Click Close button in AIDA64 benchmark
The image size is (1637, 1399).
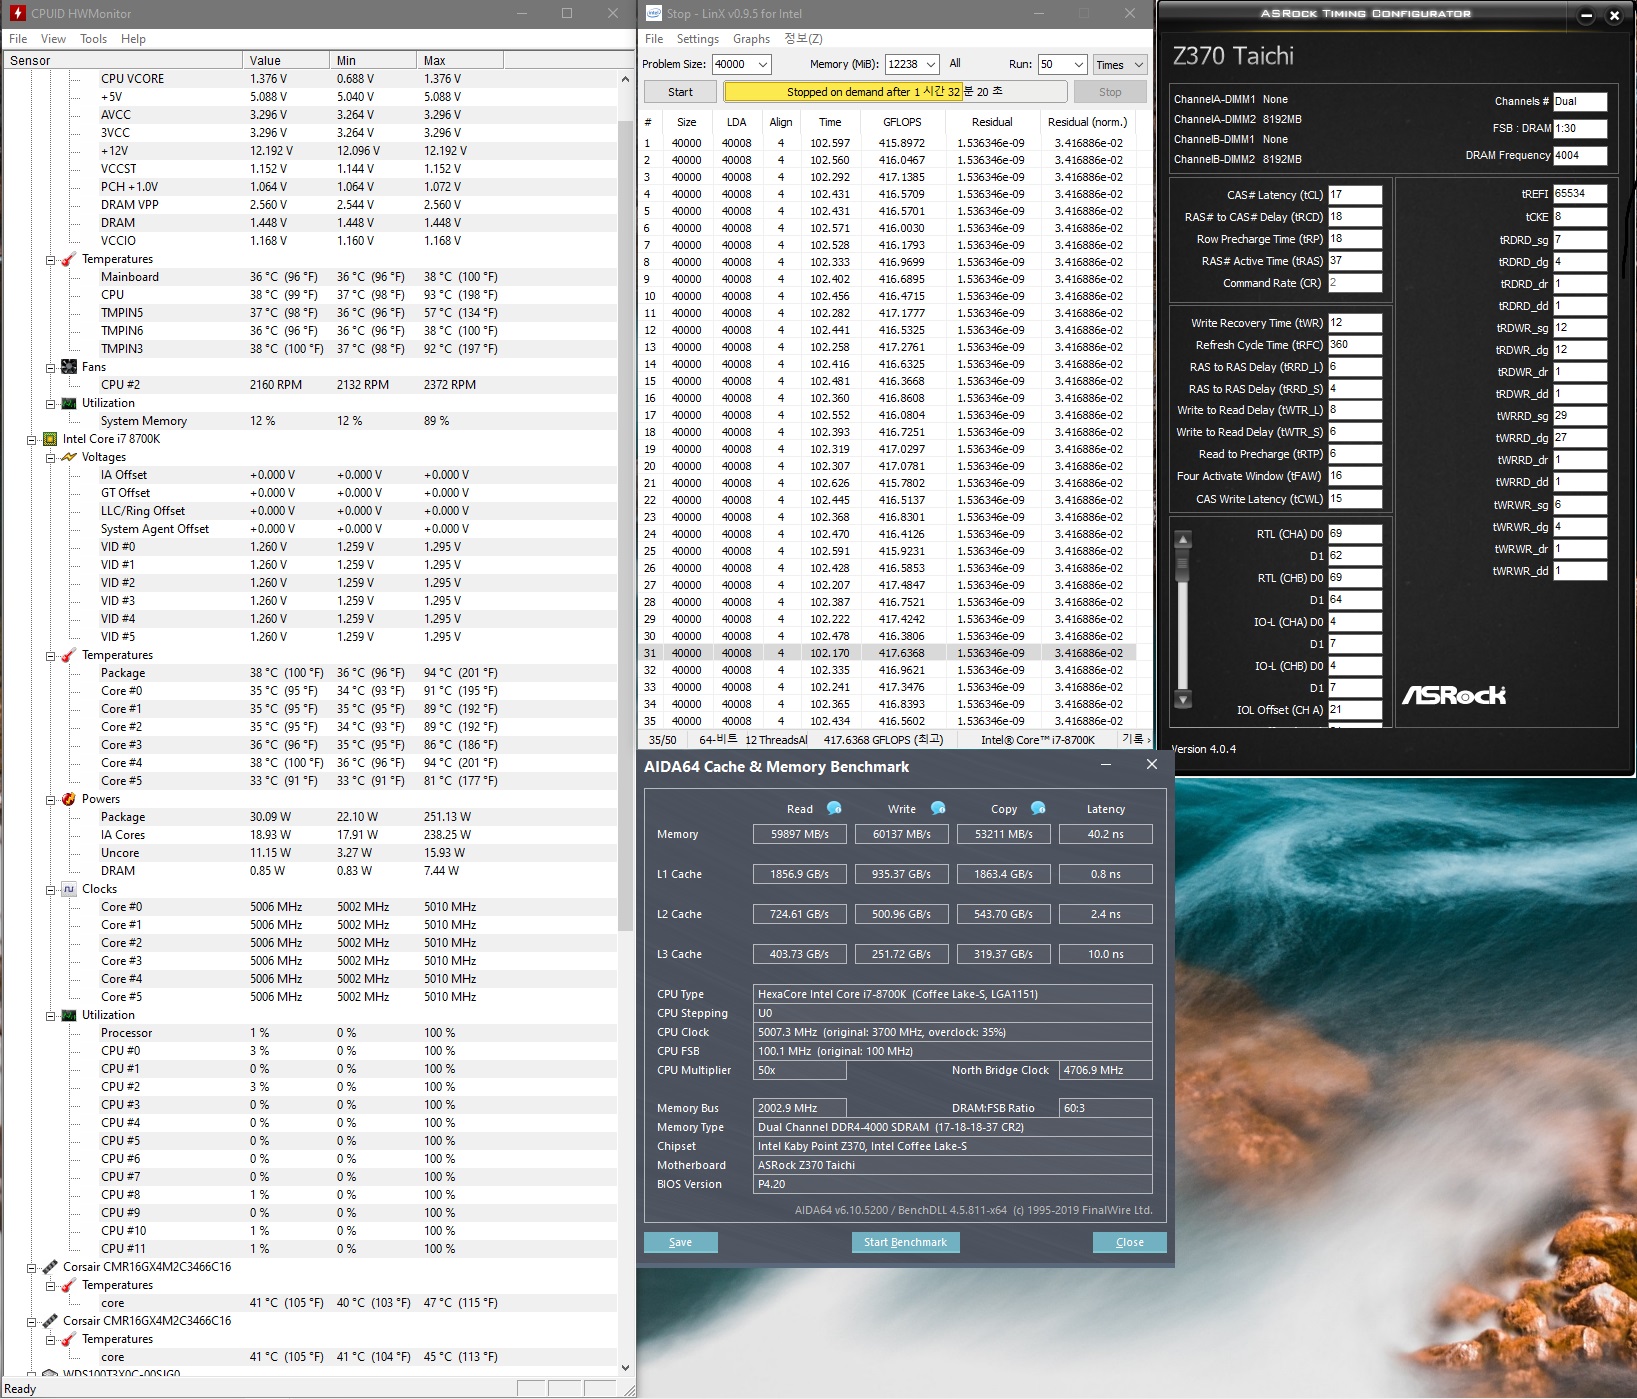(x=1129, y=1242)
